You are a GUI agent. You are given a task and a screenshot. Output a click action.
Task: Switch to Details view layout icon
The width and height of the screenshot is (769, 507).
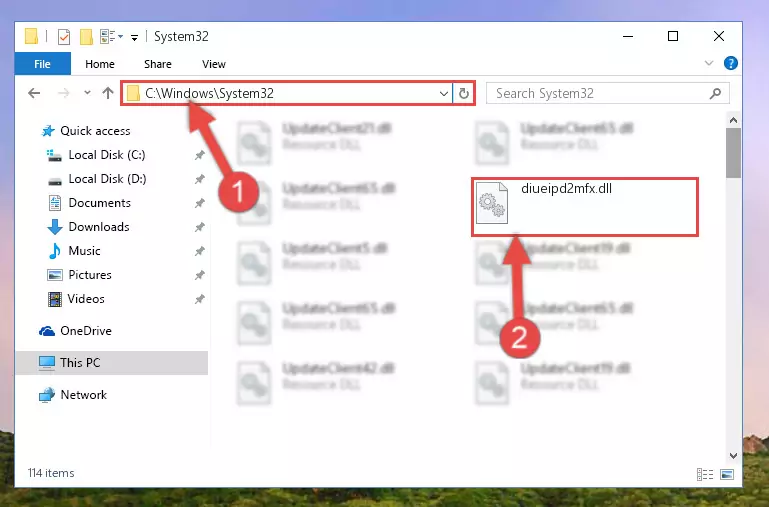pyautogui.click(x=705, y=474)
